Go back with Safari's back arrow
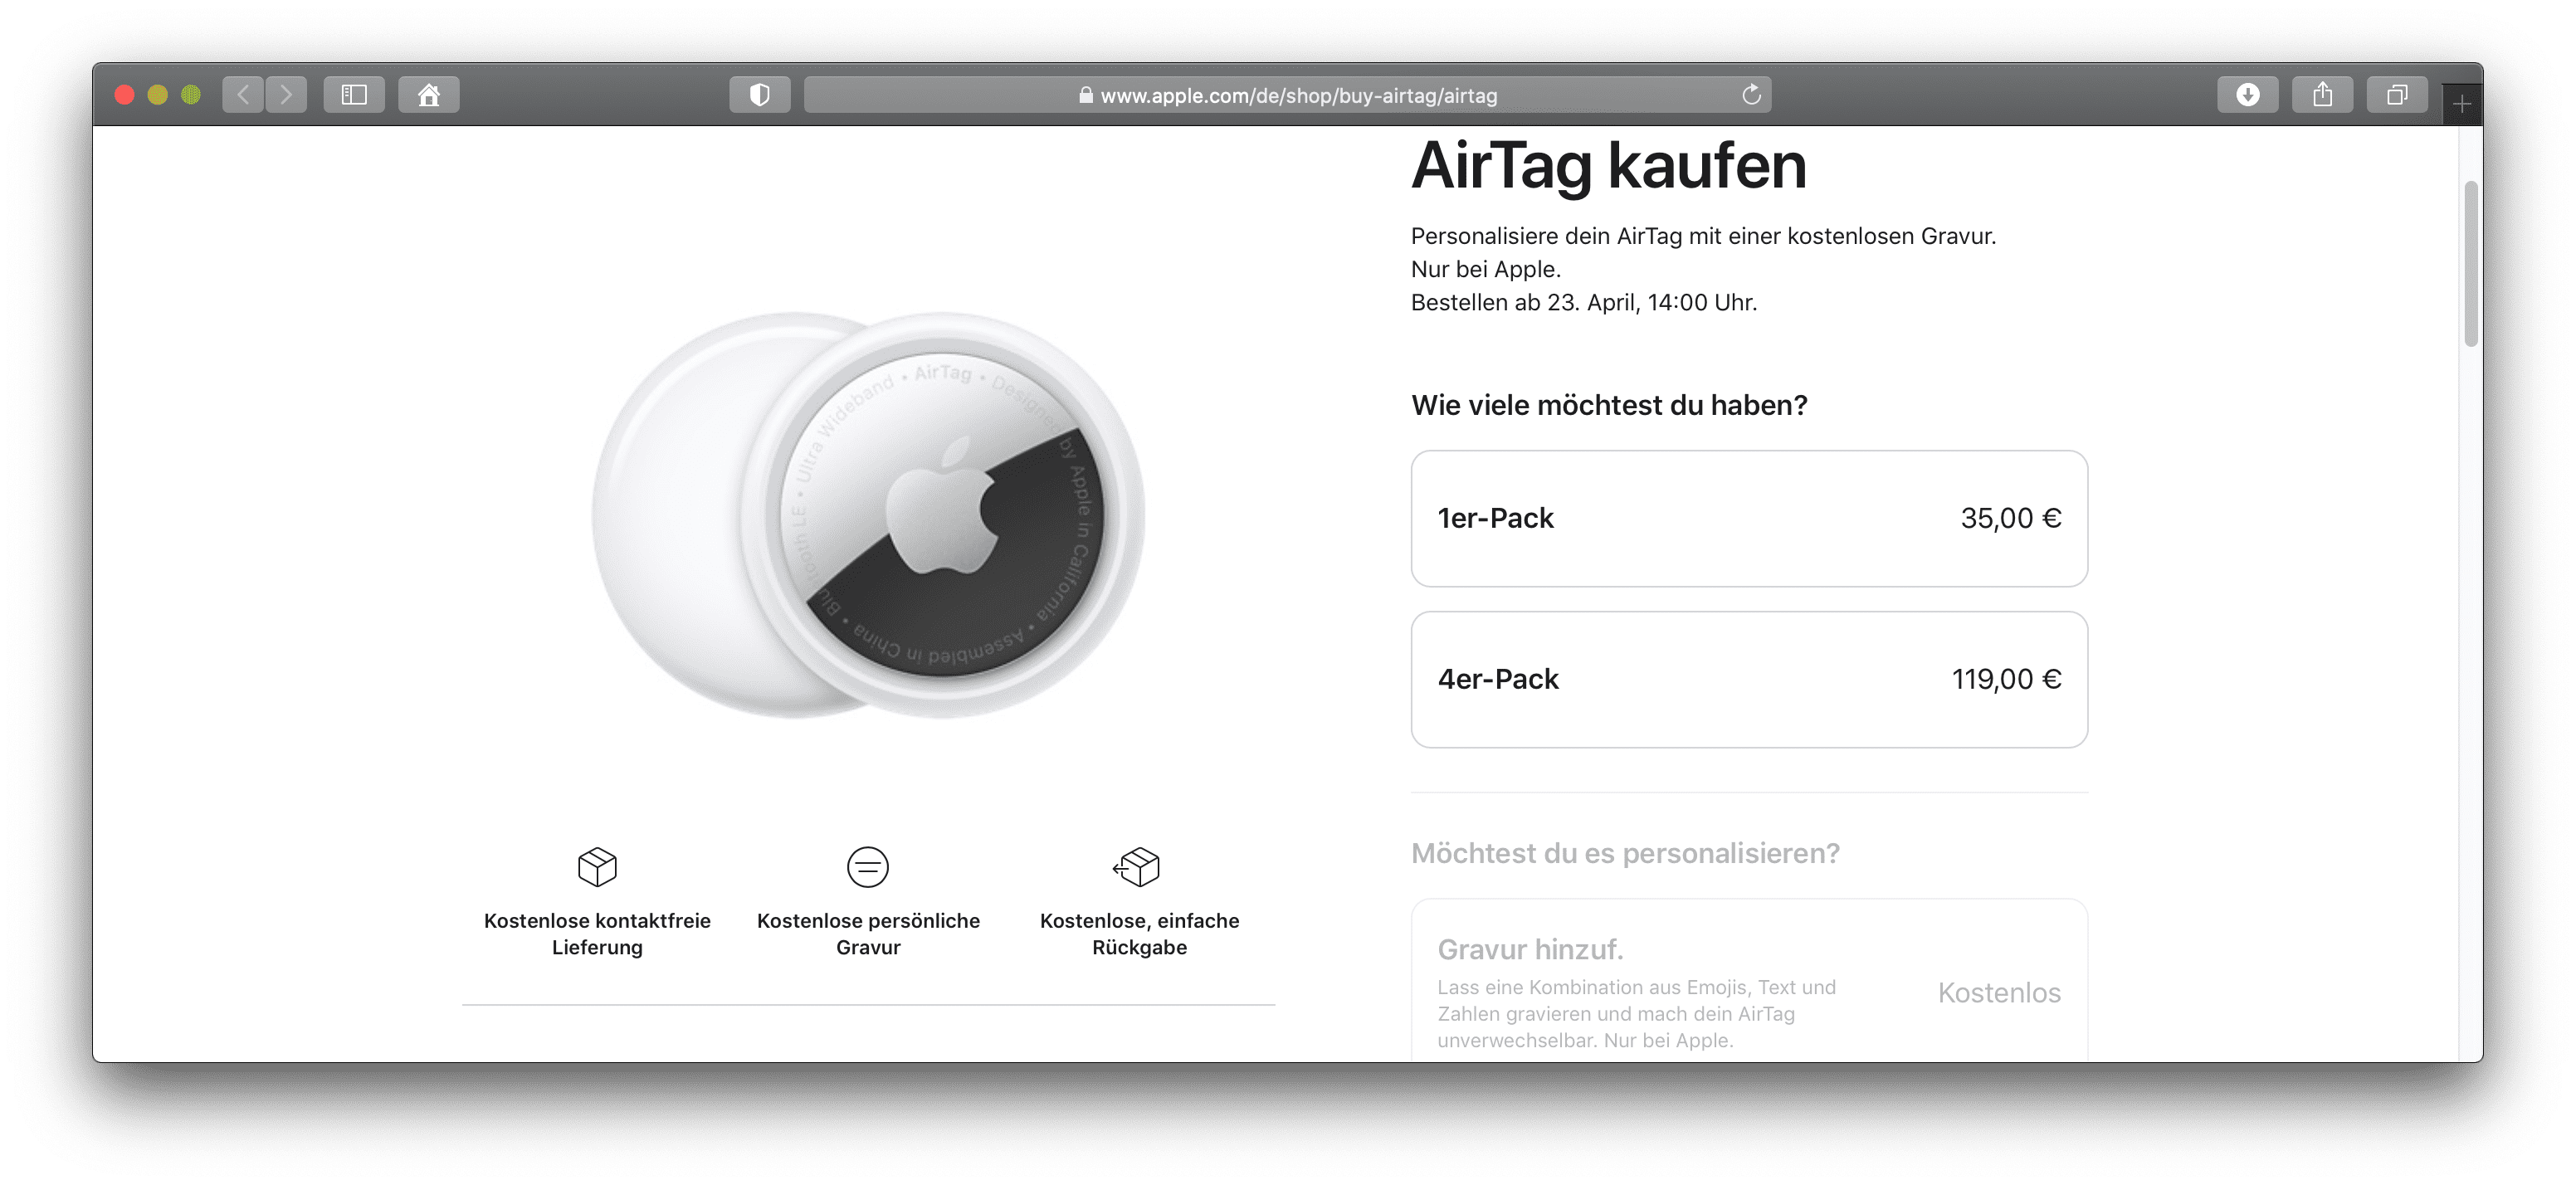Screen dimensions: 2576x1185 pyautogui.click(x=243, y=95)
